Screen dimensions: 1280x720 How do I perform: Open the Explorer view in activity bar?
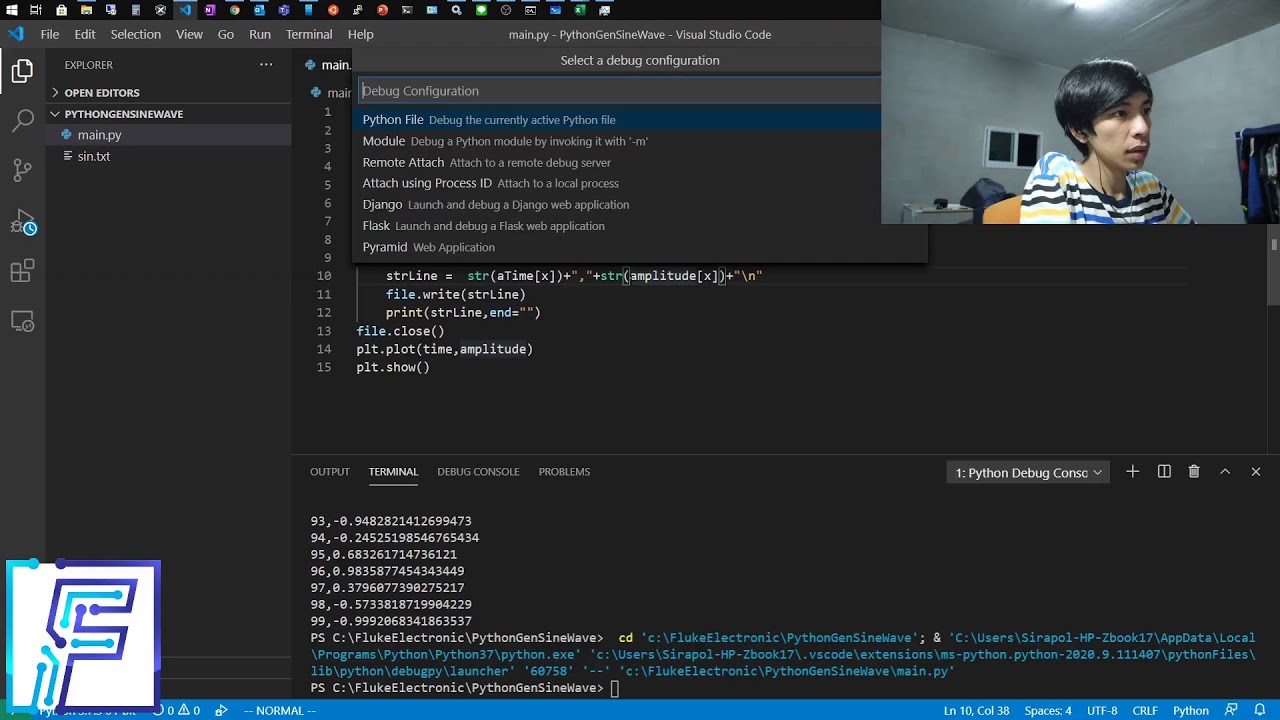tap(22, 71)
